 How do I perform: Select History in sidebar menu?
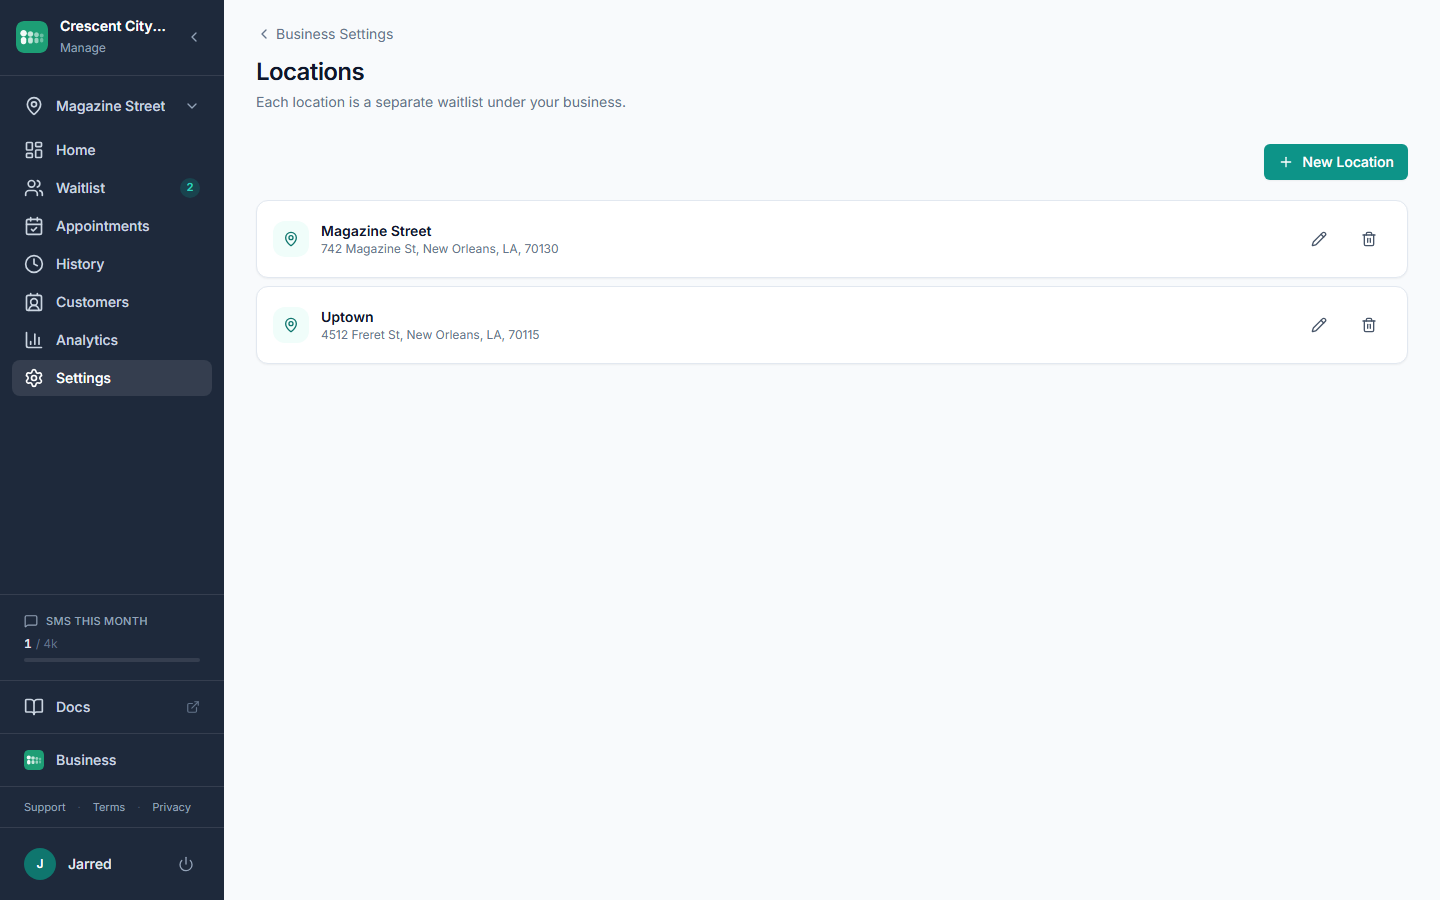pos(112,264)
